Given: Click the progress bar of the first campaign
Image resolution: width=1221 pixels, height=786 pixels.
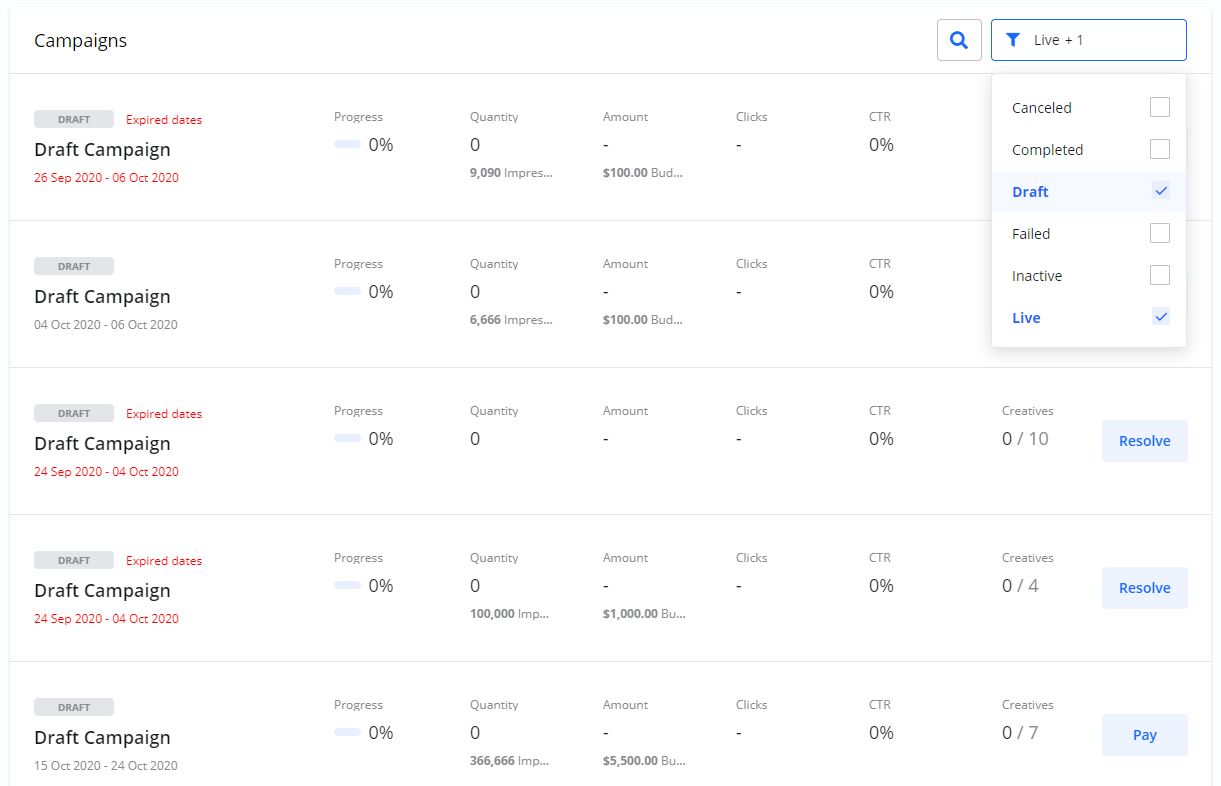Looking at the screenshot, I should click(x=347, y=145).
